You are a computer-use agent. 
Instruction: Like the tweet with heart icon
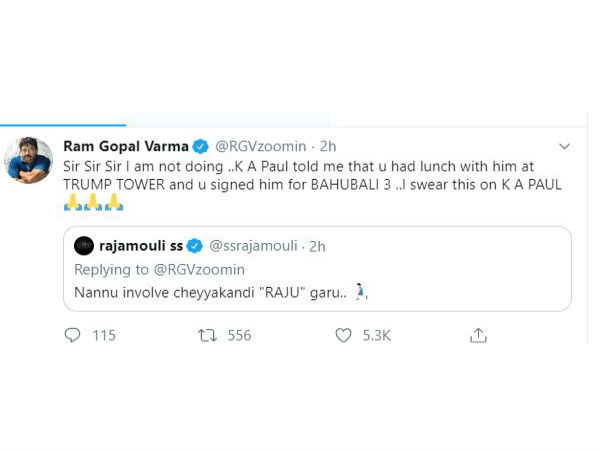[344, 335]
